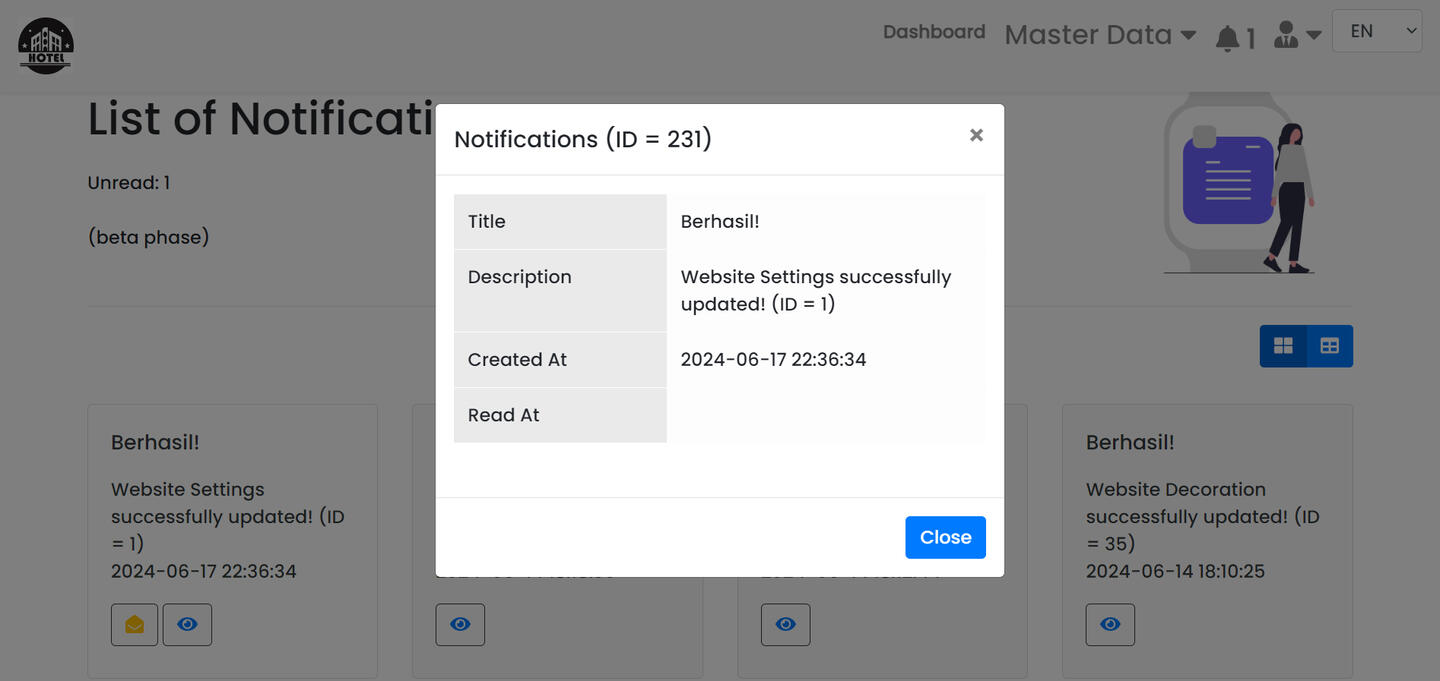This screenshot has height=681, width=1440.
Task: Click the Website Settings description text in modal
Action: [x=815, y=290]
